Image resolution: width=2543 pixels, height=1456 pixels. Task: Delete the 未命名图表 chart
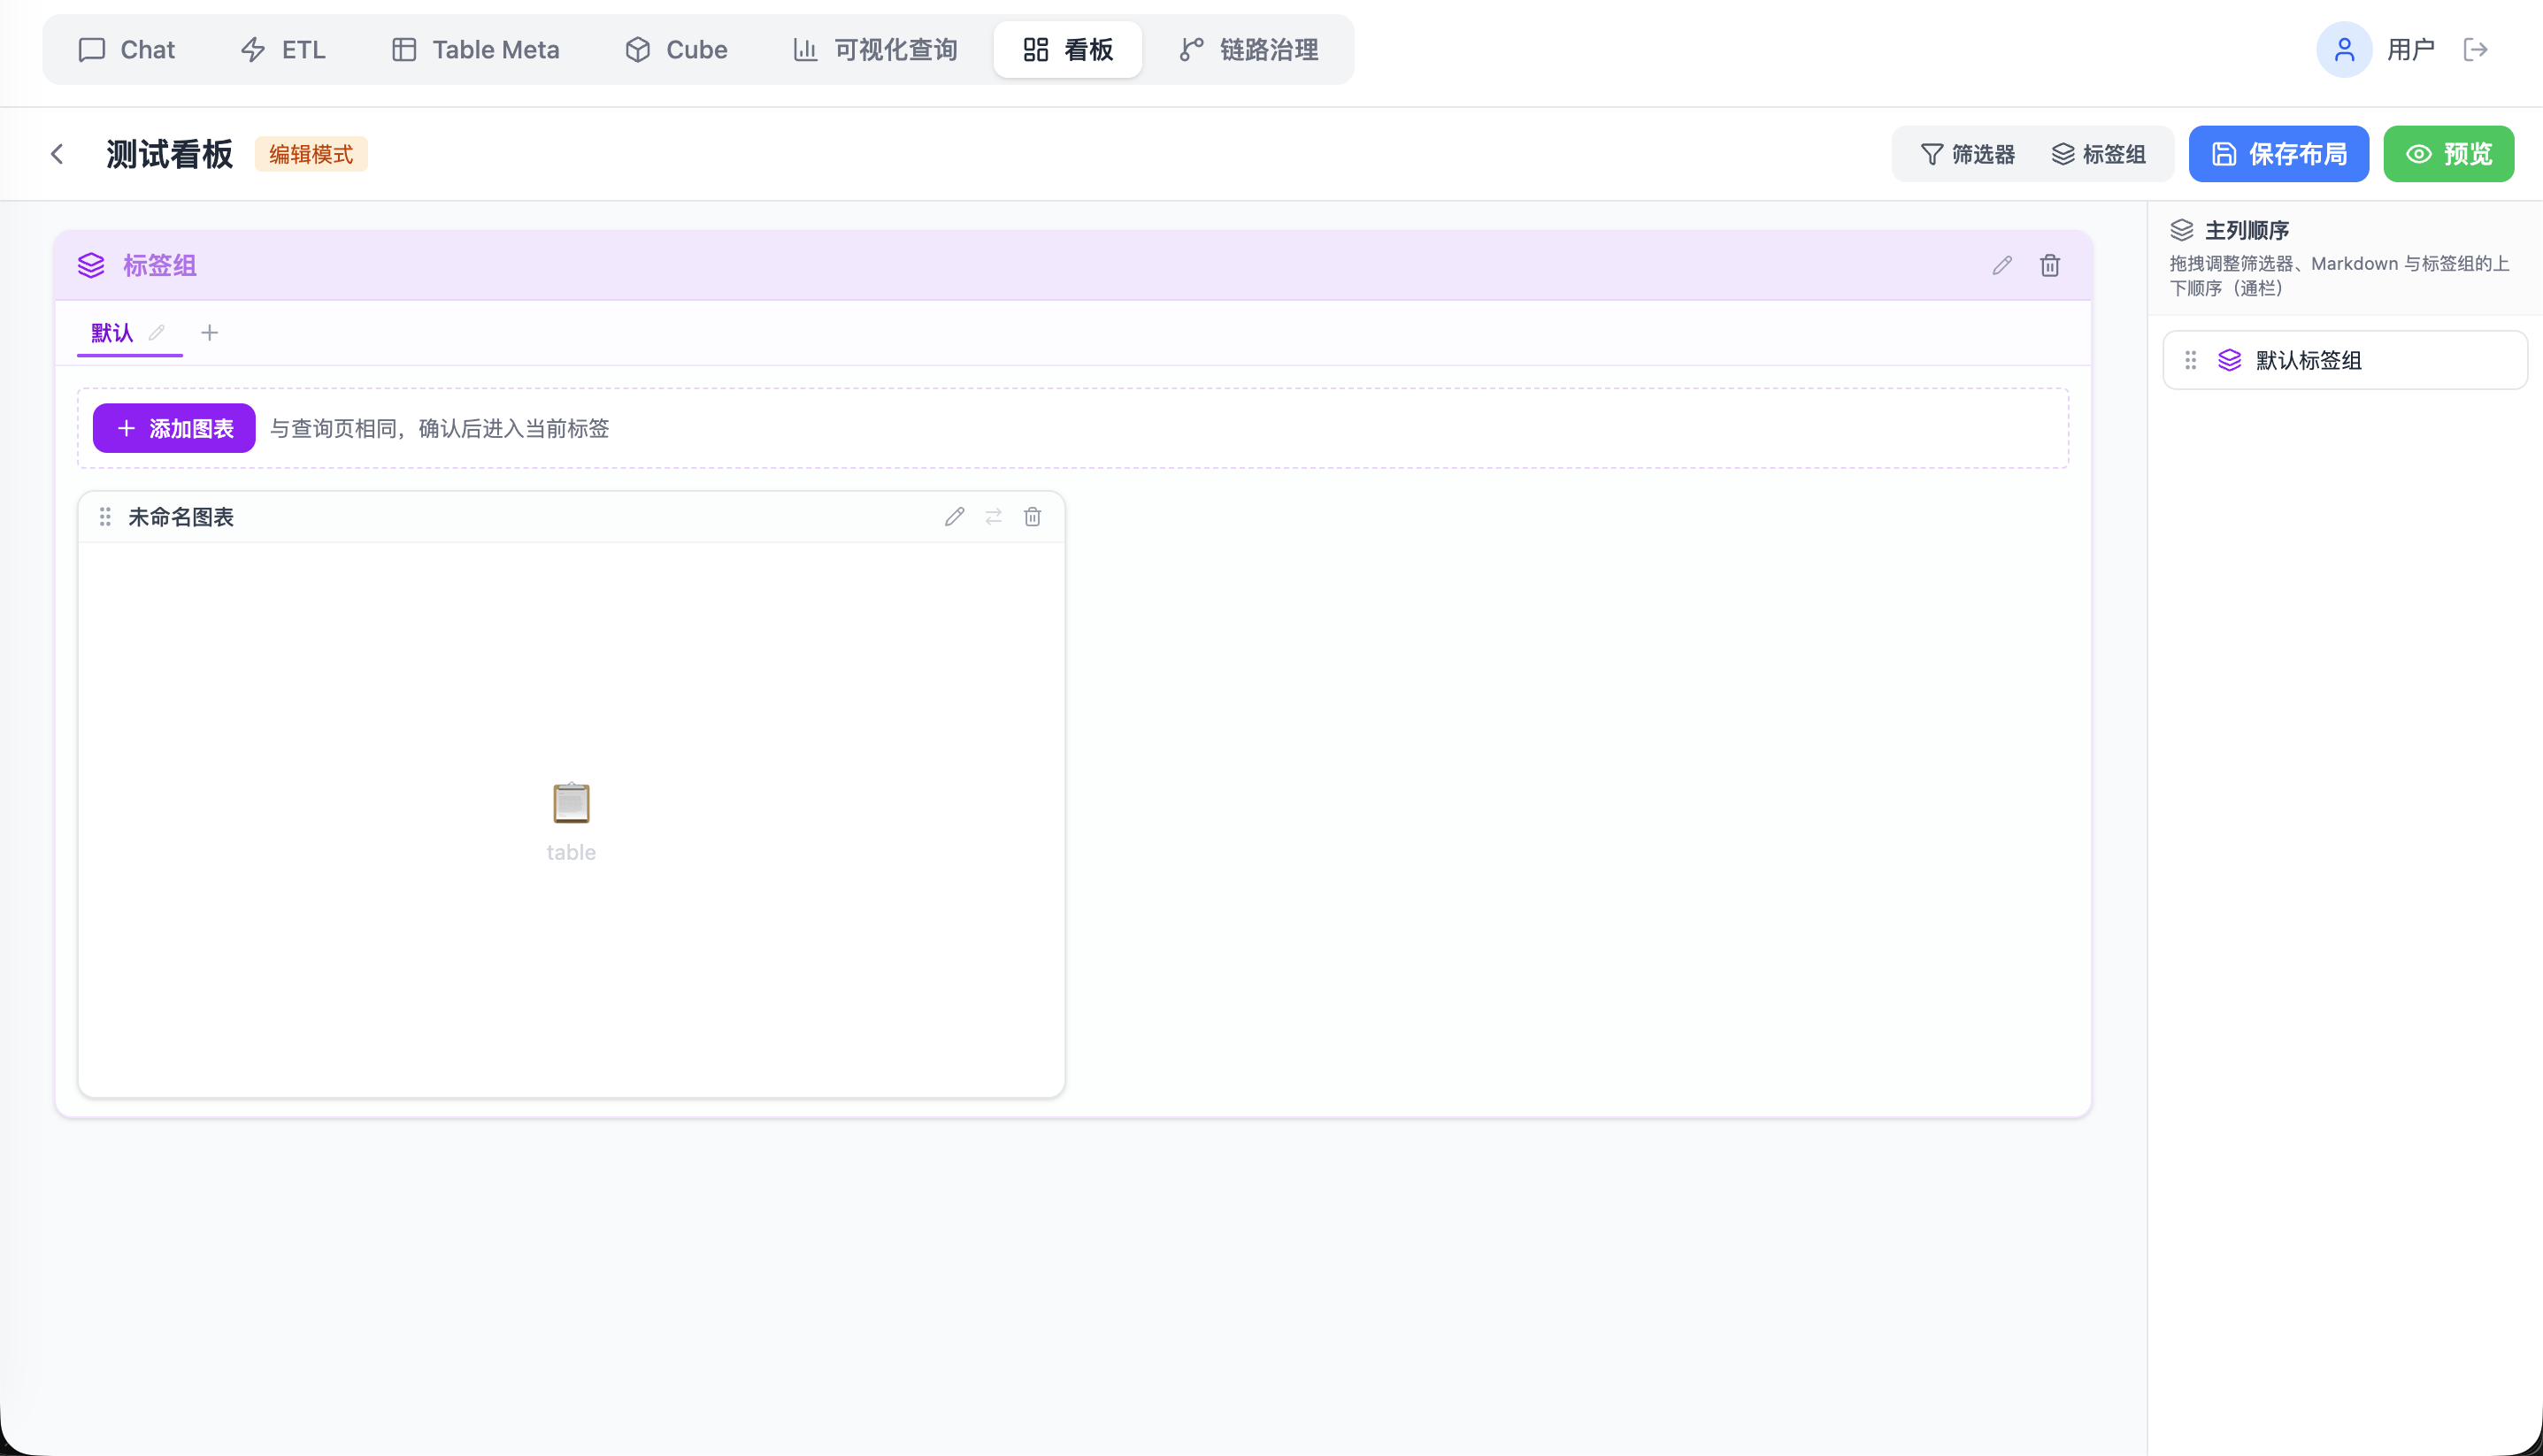(1032, 517)
